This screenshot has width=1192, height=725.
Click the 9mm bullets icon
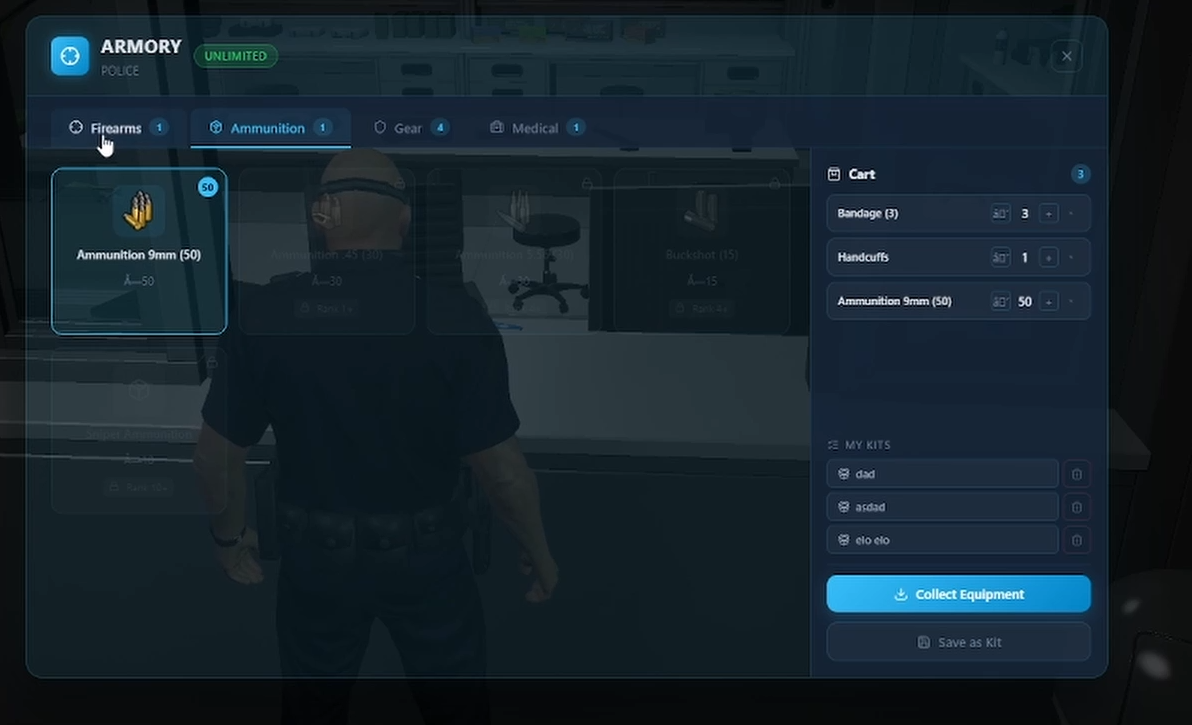(139, 211)
